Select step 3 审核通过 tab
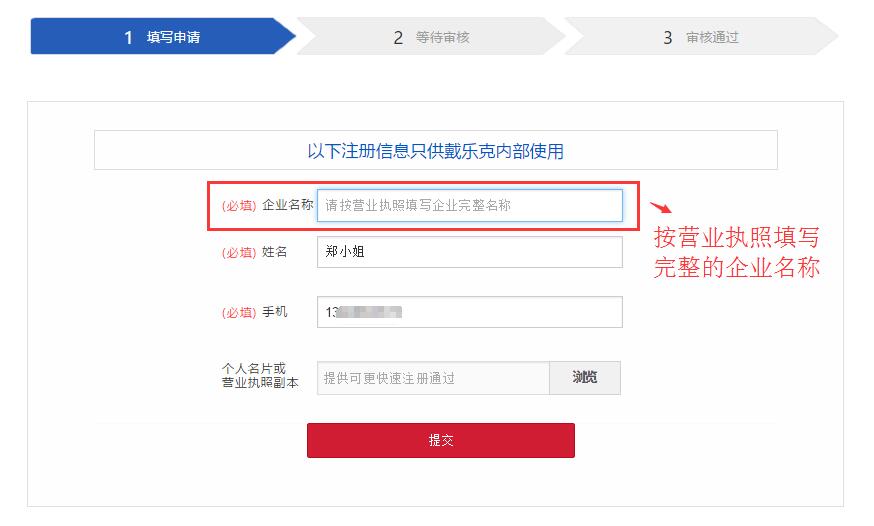 click(x=701, y=36)
